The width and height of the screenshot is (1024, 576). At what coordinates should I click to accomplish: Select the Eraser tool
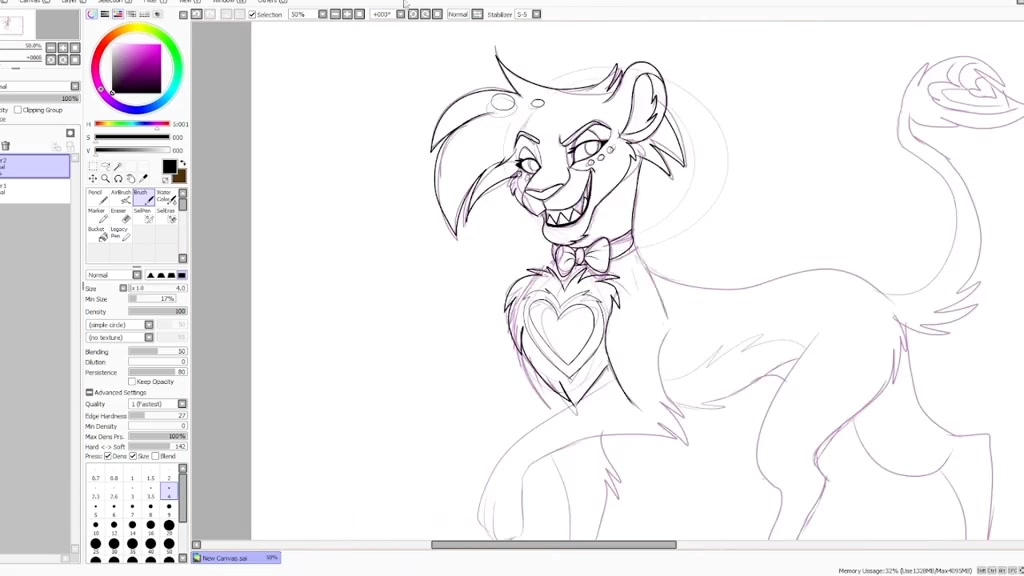click(x=120, y=216)
